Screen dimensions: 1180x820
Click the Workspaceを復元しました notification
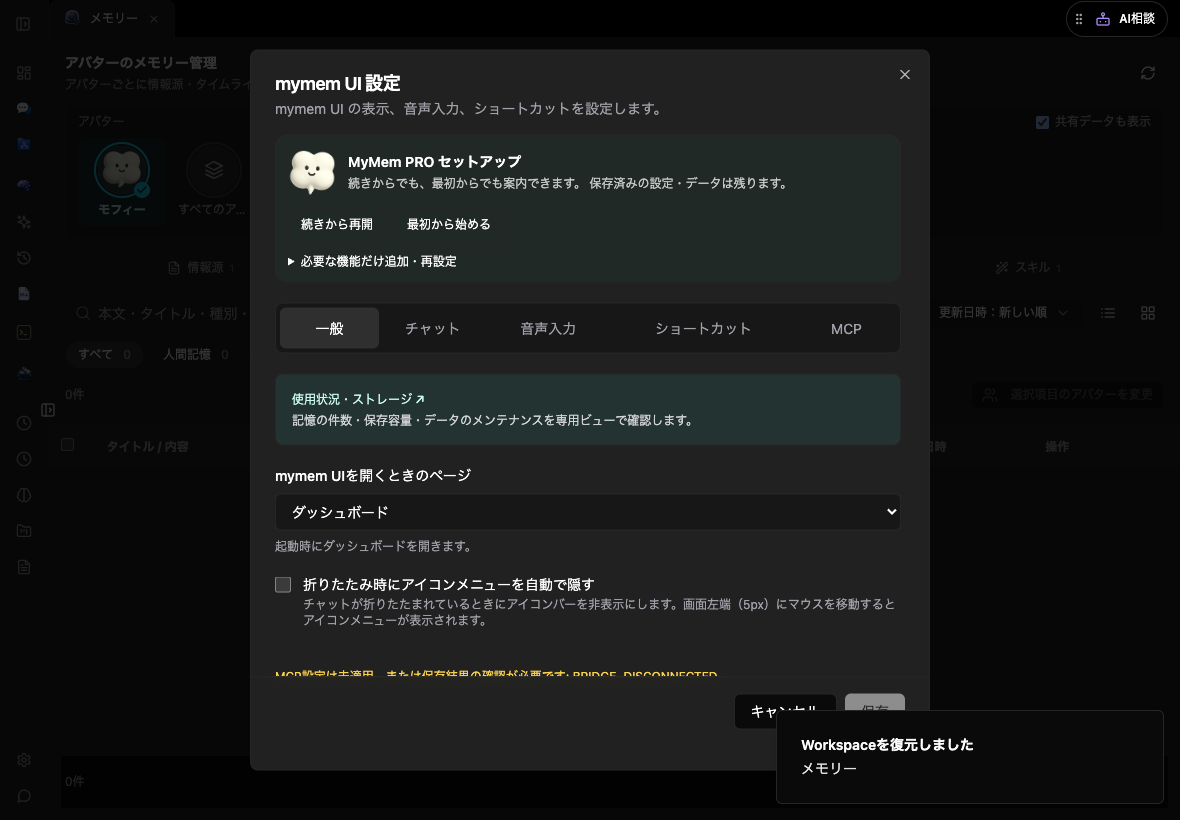[x=970, y=757]
